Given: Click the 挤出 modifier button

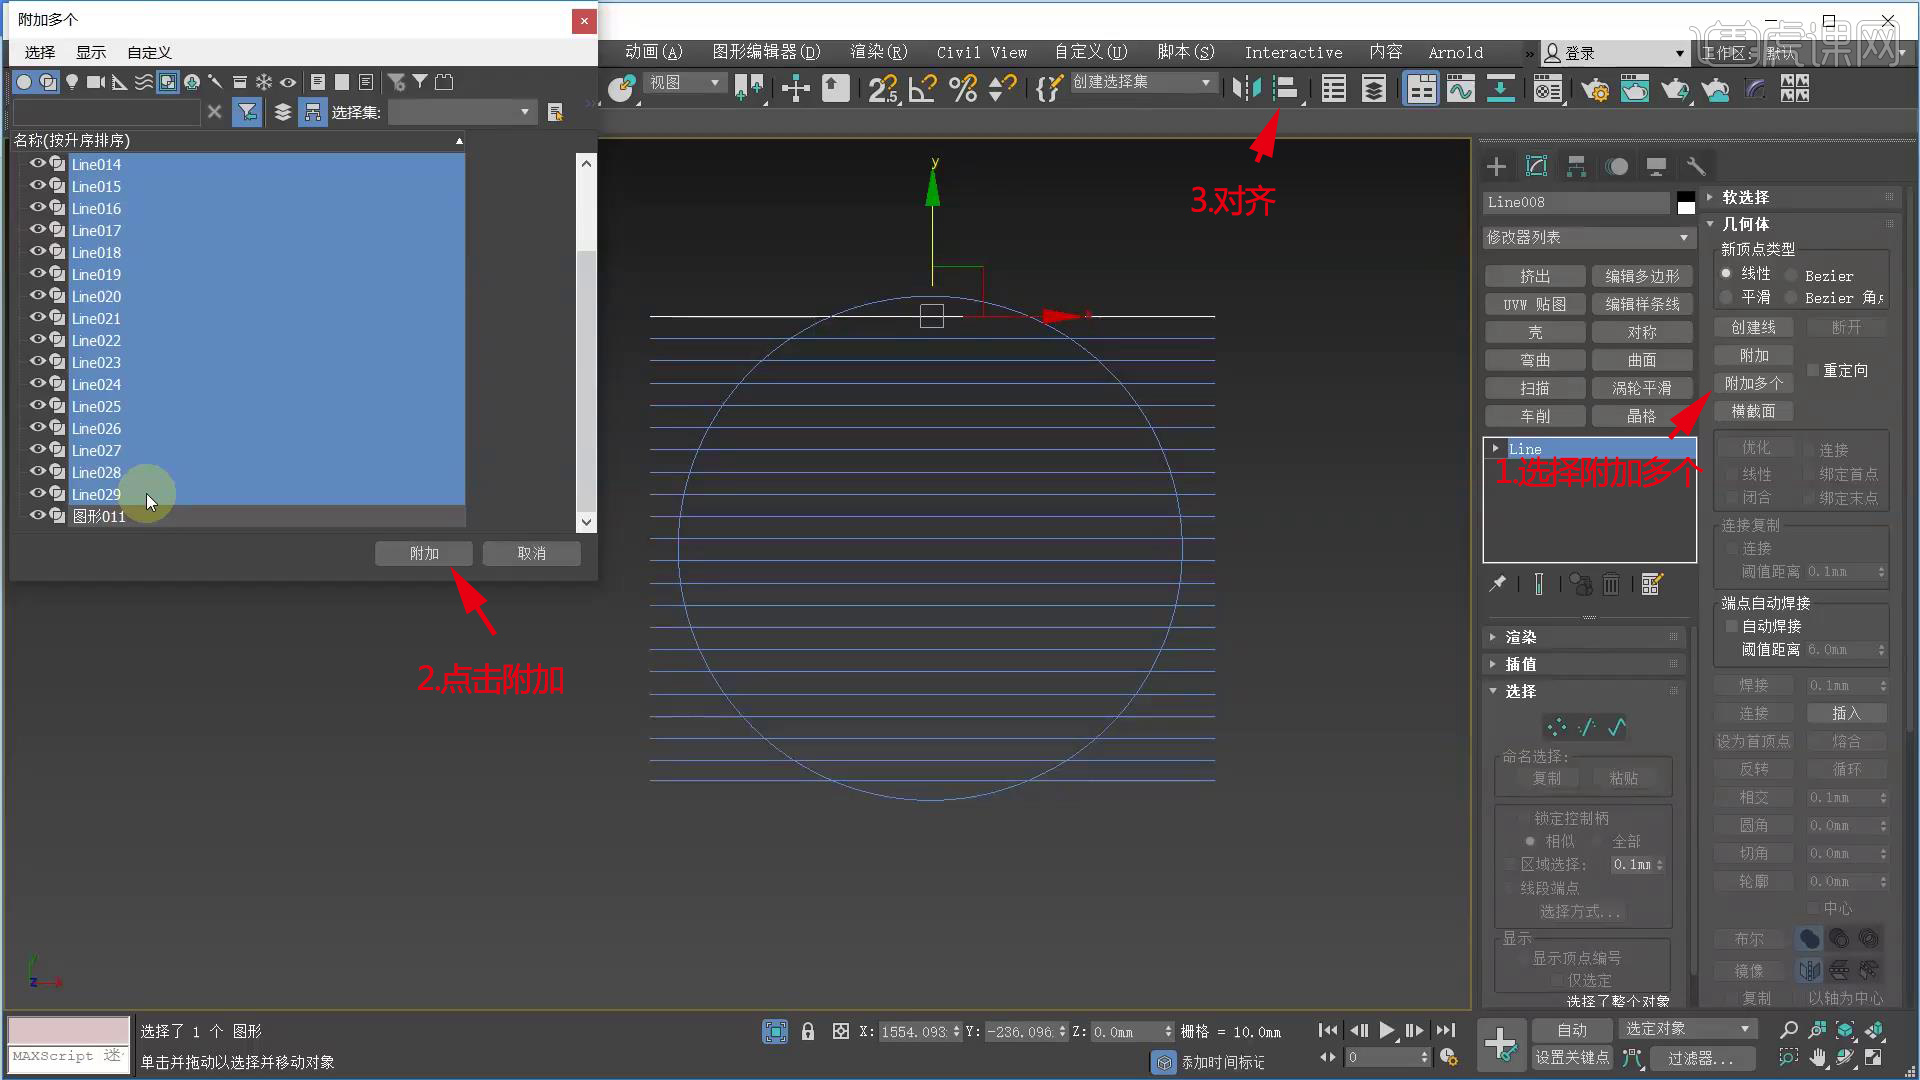Looking at the screenshot, I should pos(1535,276).
